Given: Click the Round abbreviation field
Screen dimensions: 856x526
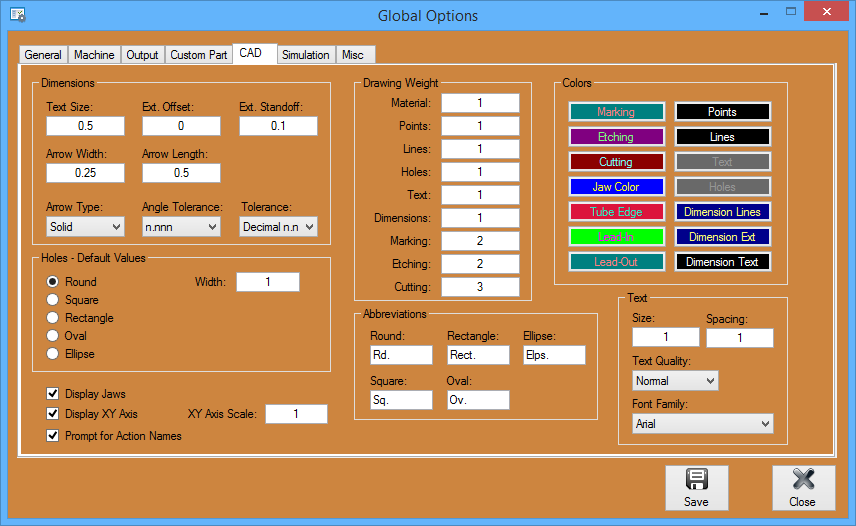Looking at the screenshot, I should click(x=401, y=355).
